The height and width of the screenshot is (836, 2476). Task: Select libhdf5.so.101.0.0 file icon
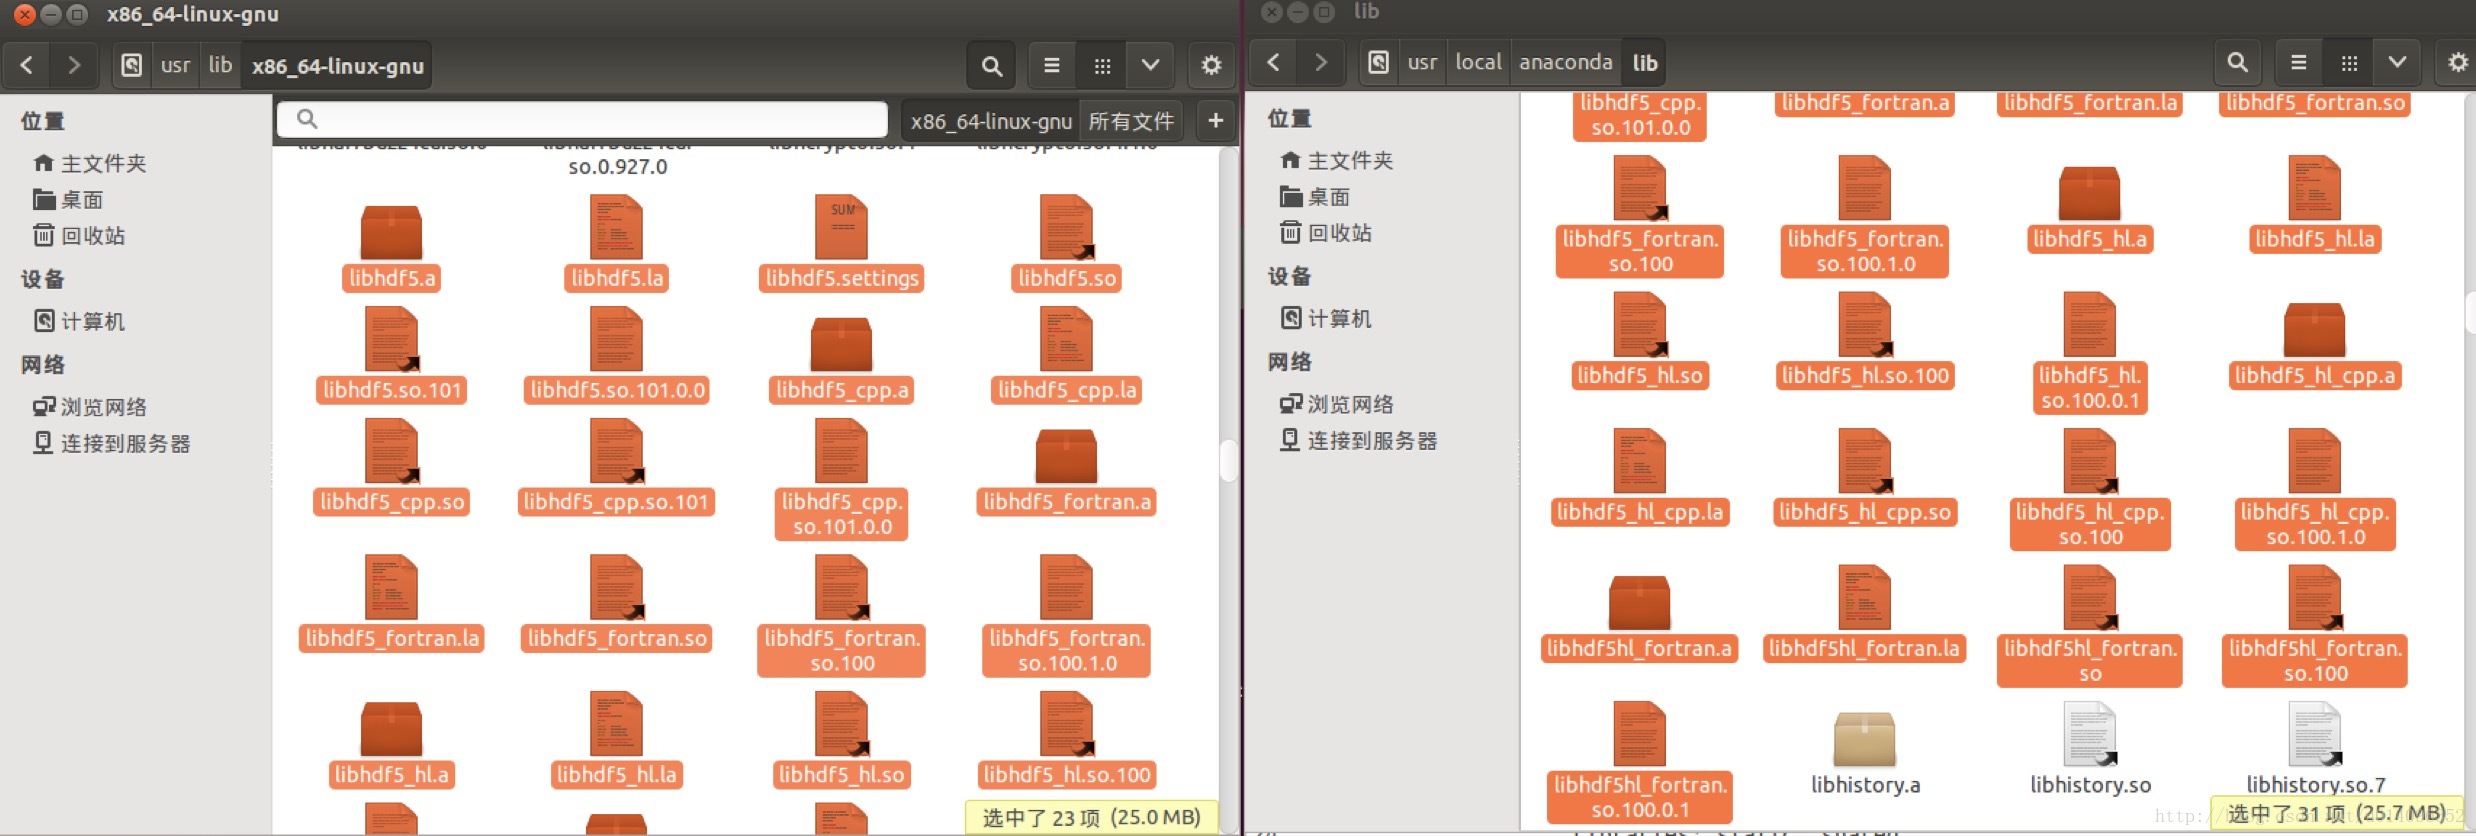[x=616, y=340]
